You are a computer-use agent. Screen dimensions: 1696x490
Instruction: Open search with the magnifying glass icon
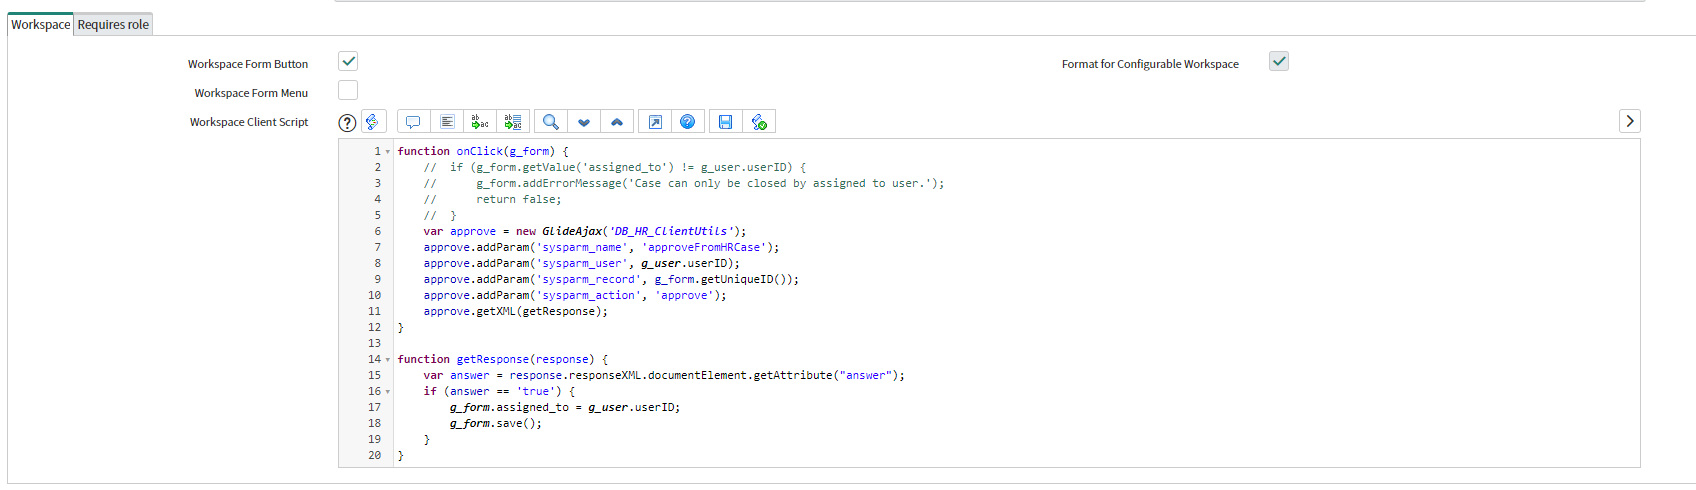(550, 122)
